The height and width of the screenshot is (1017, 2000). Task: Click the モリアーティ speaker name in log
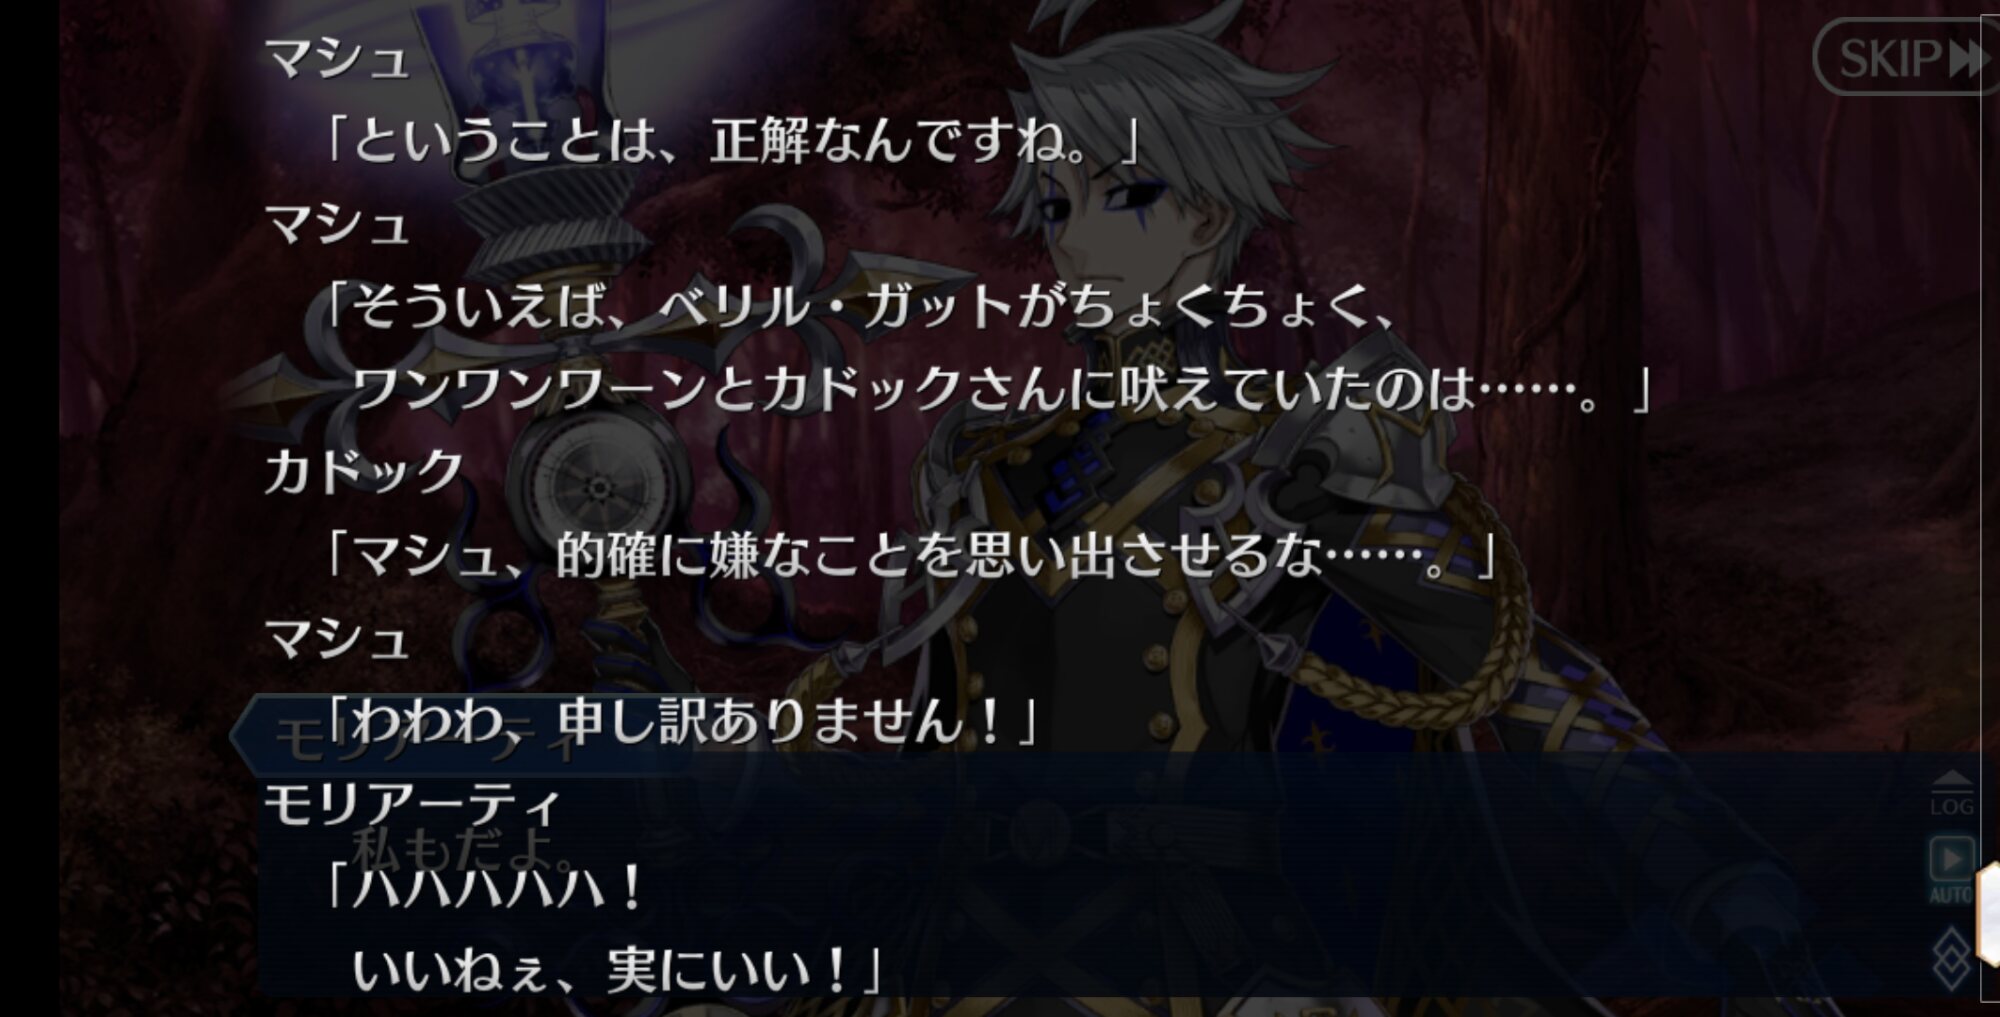[412, 805]
